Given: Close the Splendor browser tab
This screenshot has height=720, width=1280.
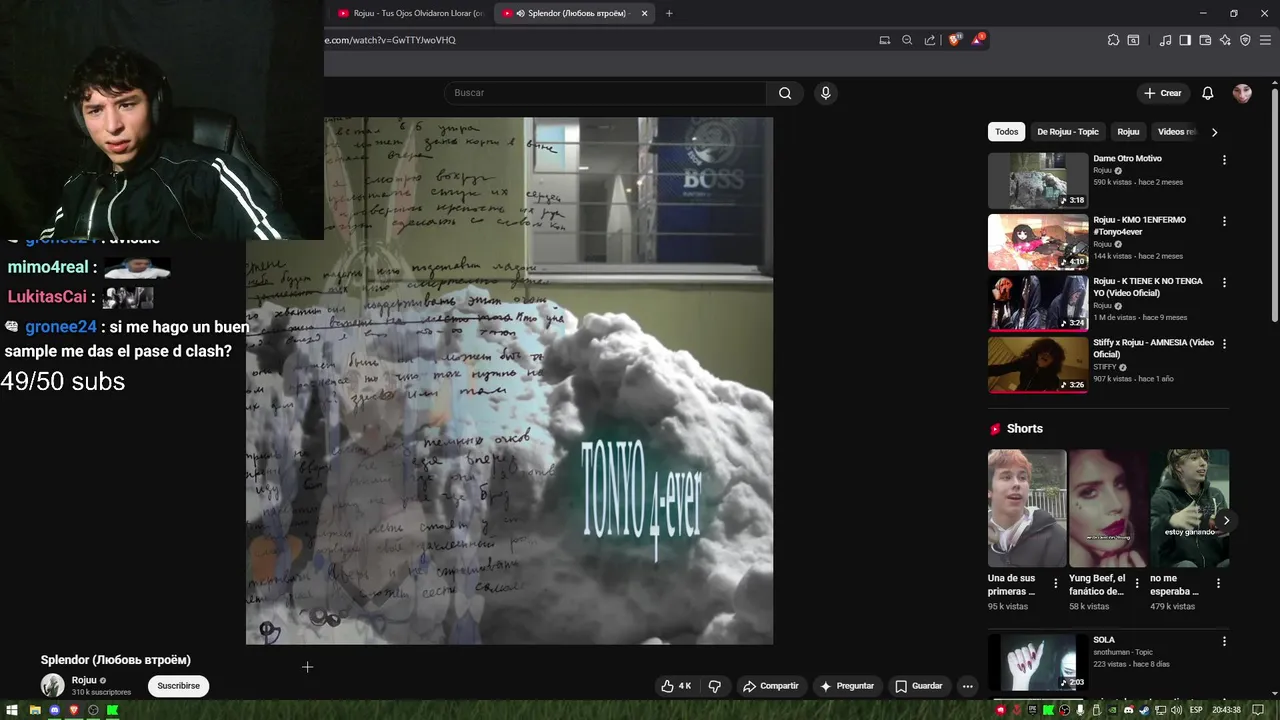Looking at the screenshot, I should (644, 13).
